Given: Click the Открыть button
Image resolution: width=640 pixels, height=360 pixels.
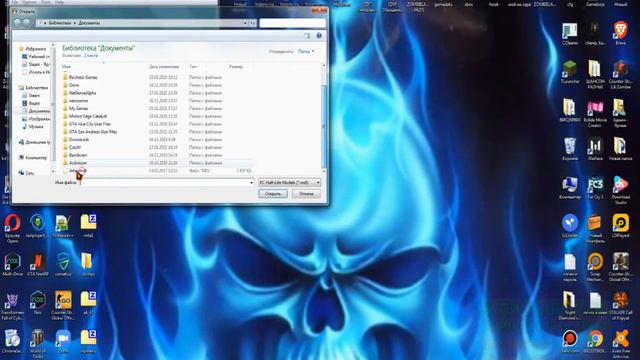Looking at the screenshot, I should click(x=273, y=194).
